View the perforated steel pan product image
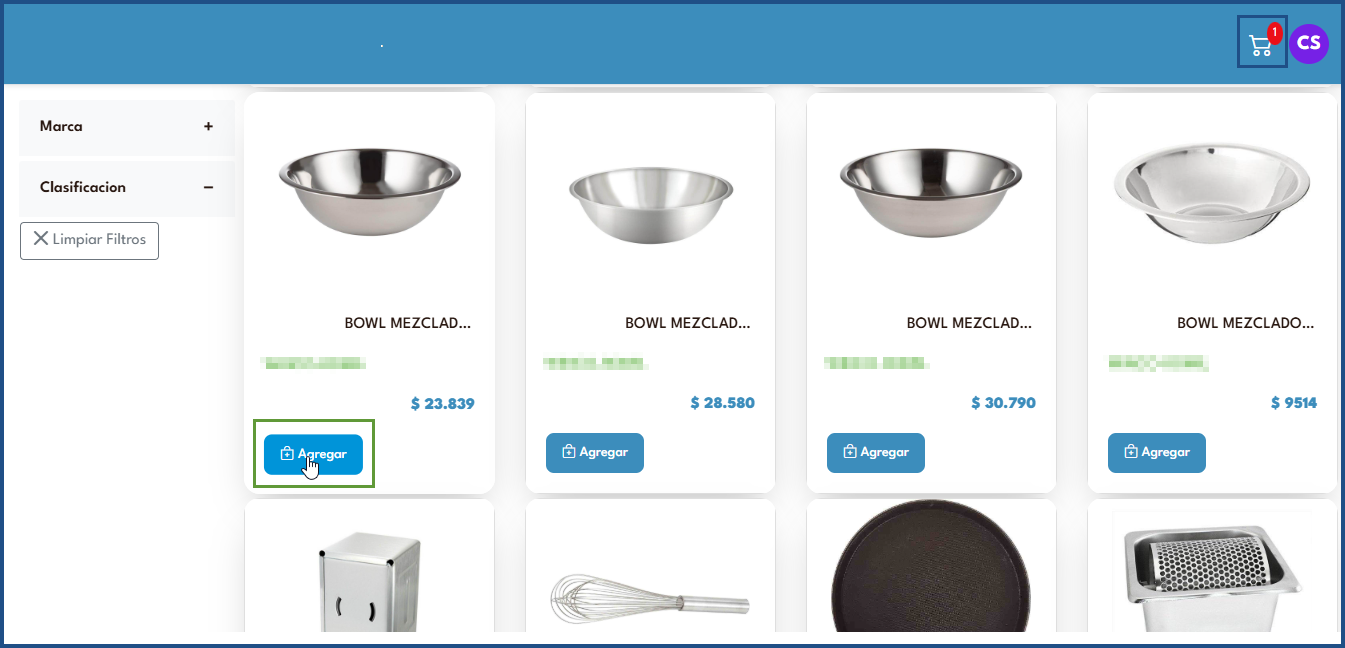1345x648 pixels. (x=1211, y=571)
